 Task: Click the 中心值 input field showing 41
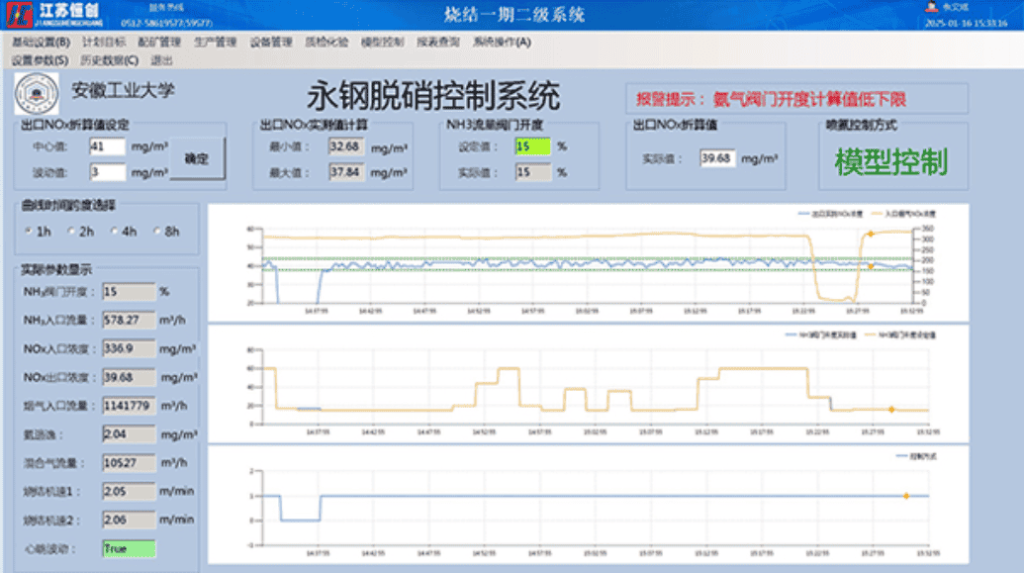coord(107,147)
